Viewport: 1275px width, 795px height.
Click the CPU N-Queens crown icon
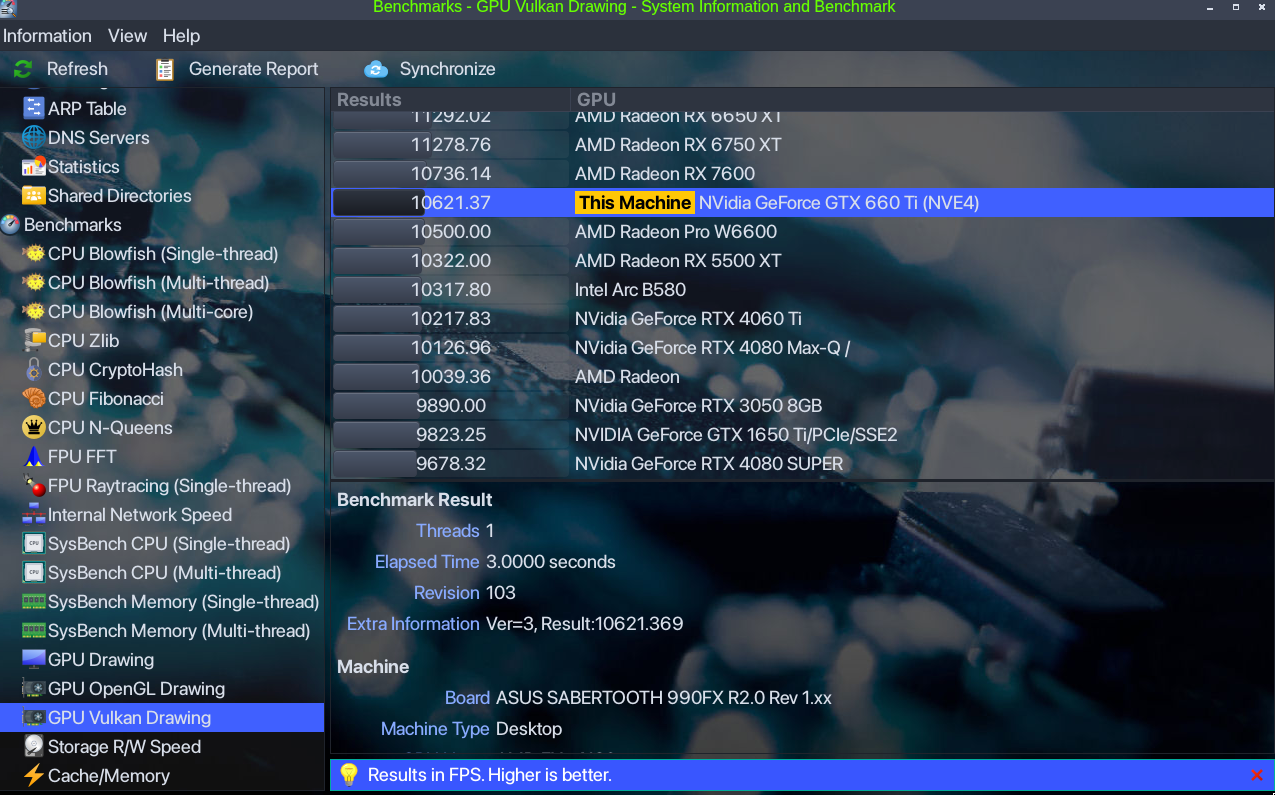pyautogui.click(x=34, y=427)
